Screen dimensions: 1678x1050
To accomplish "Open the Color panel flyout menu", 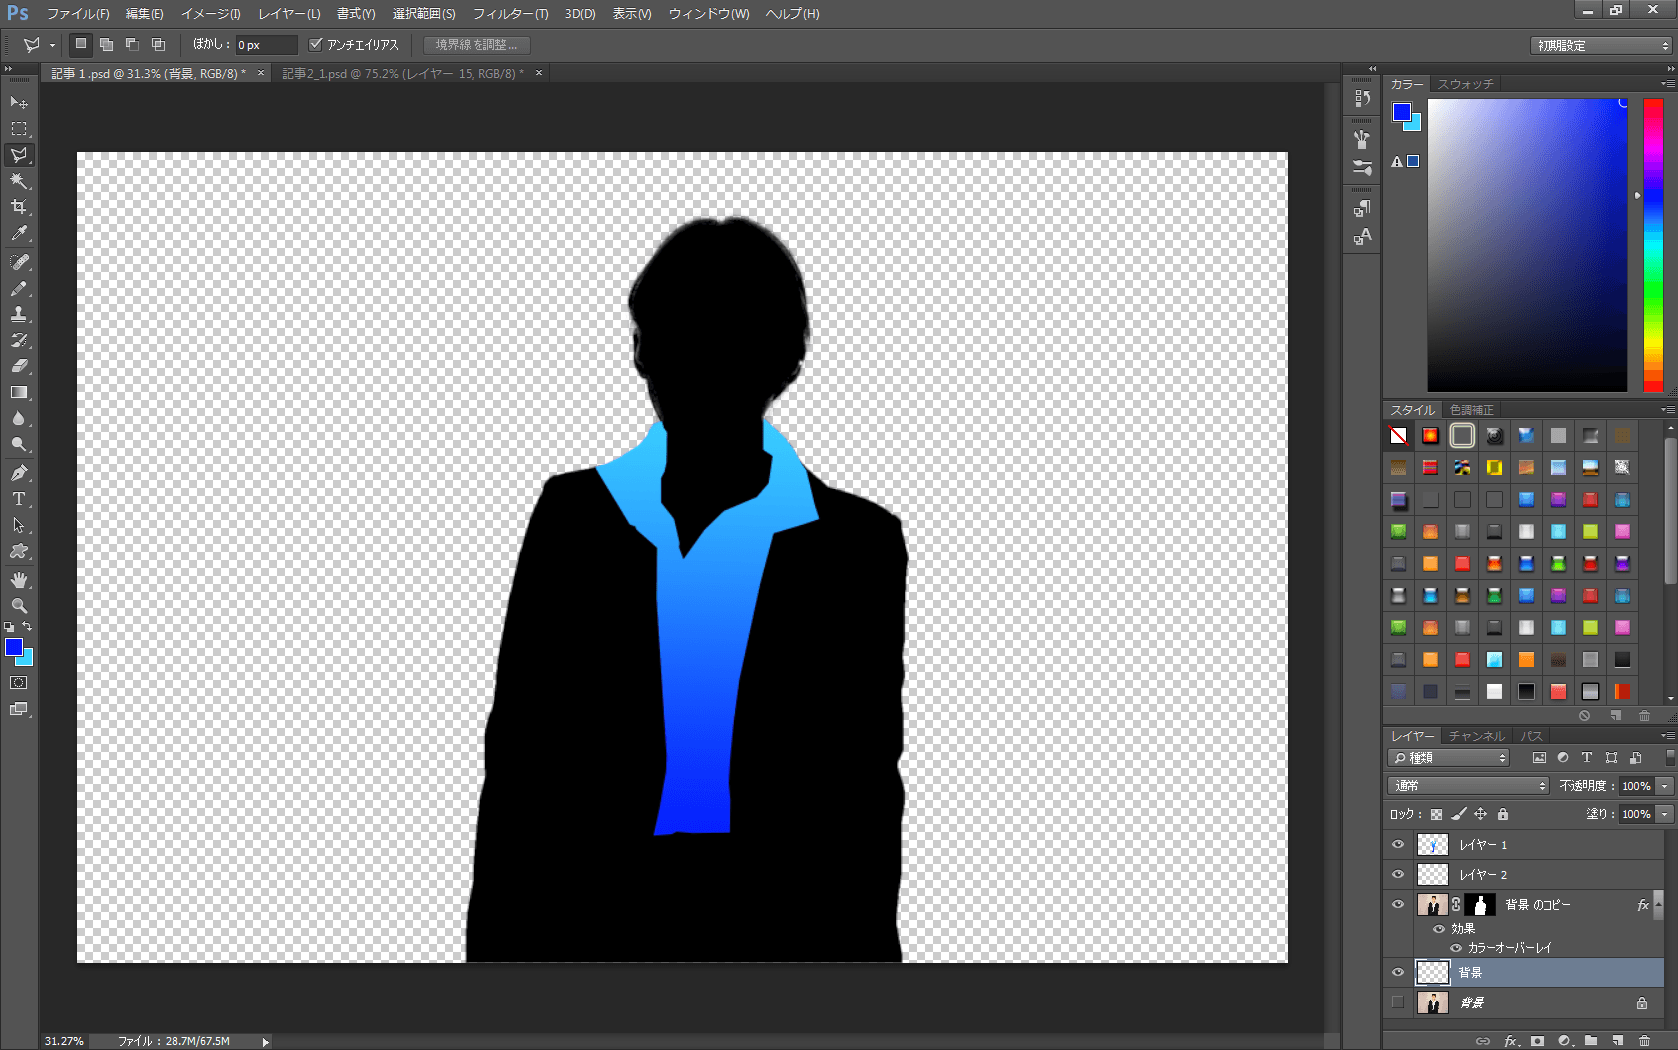I will [x=1668, y=84].
